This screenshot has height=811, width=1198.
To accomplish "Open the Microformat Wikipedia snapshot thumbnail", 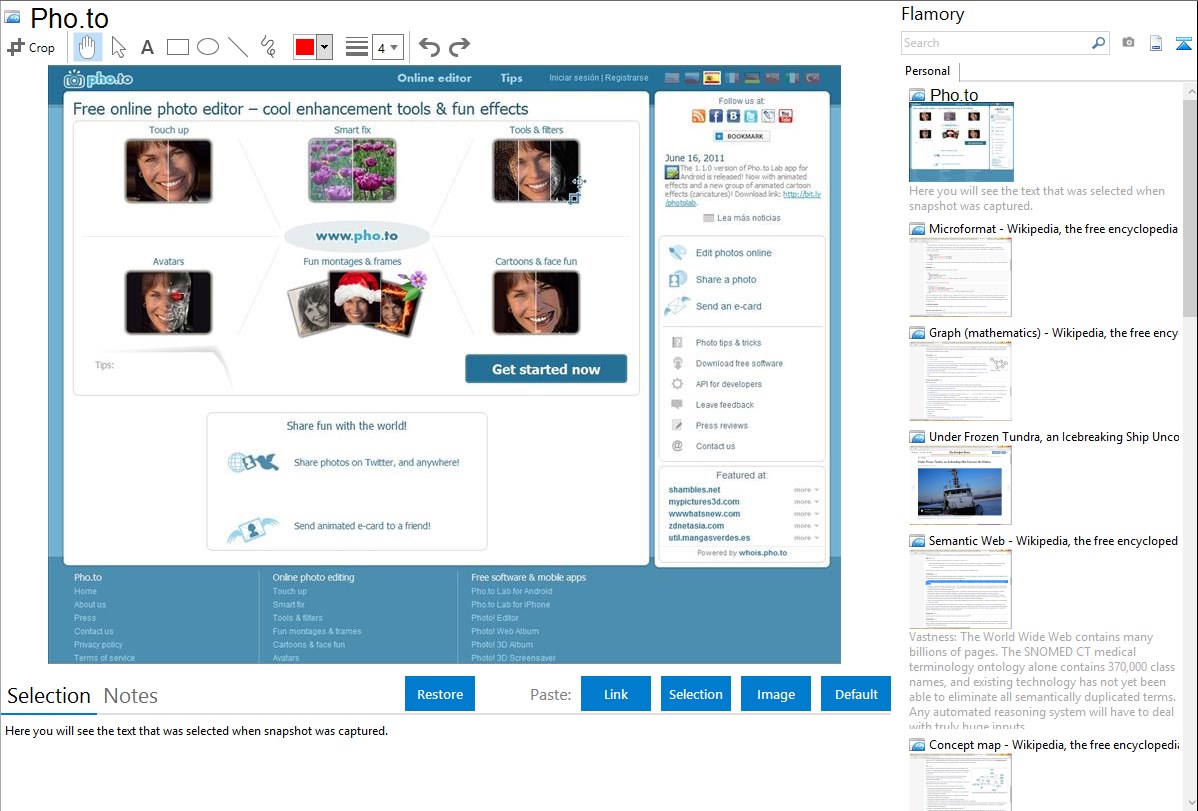I will [x=960, y=277].
